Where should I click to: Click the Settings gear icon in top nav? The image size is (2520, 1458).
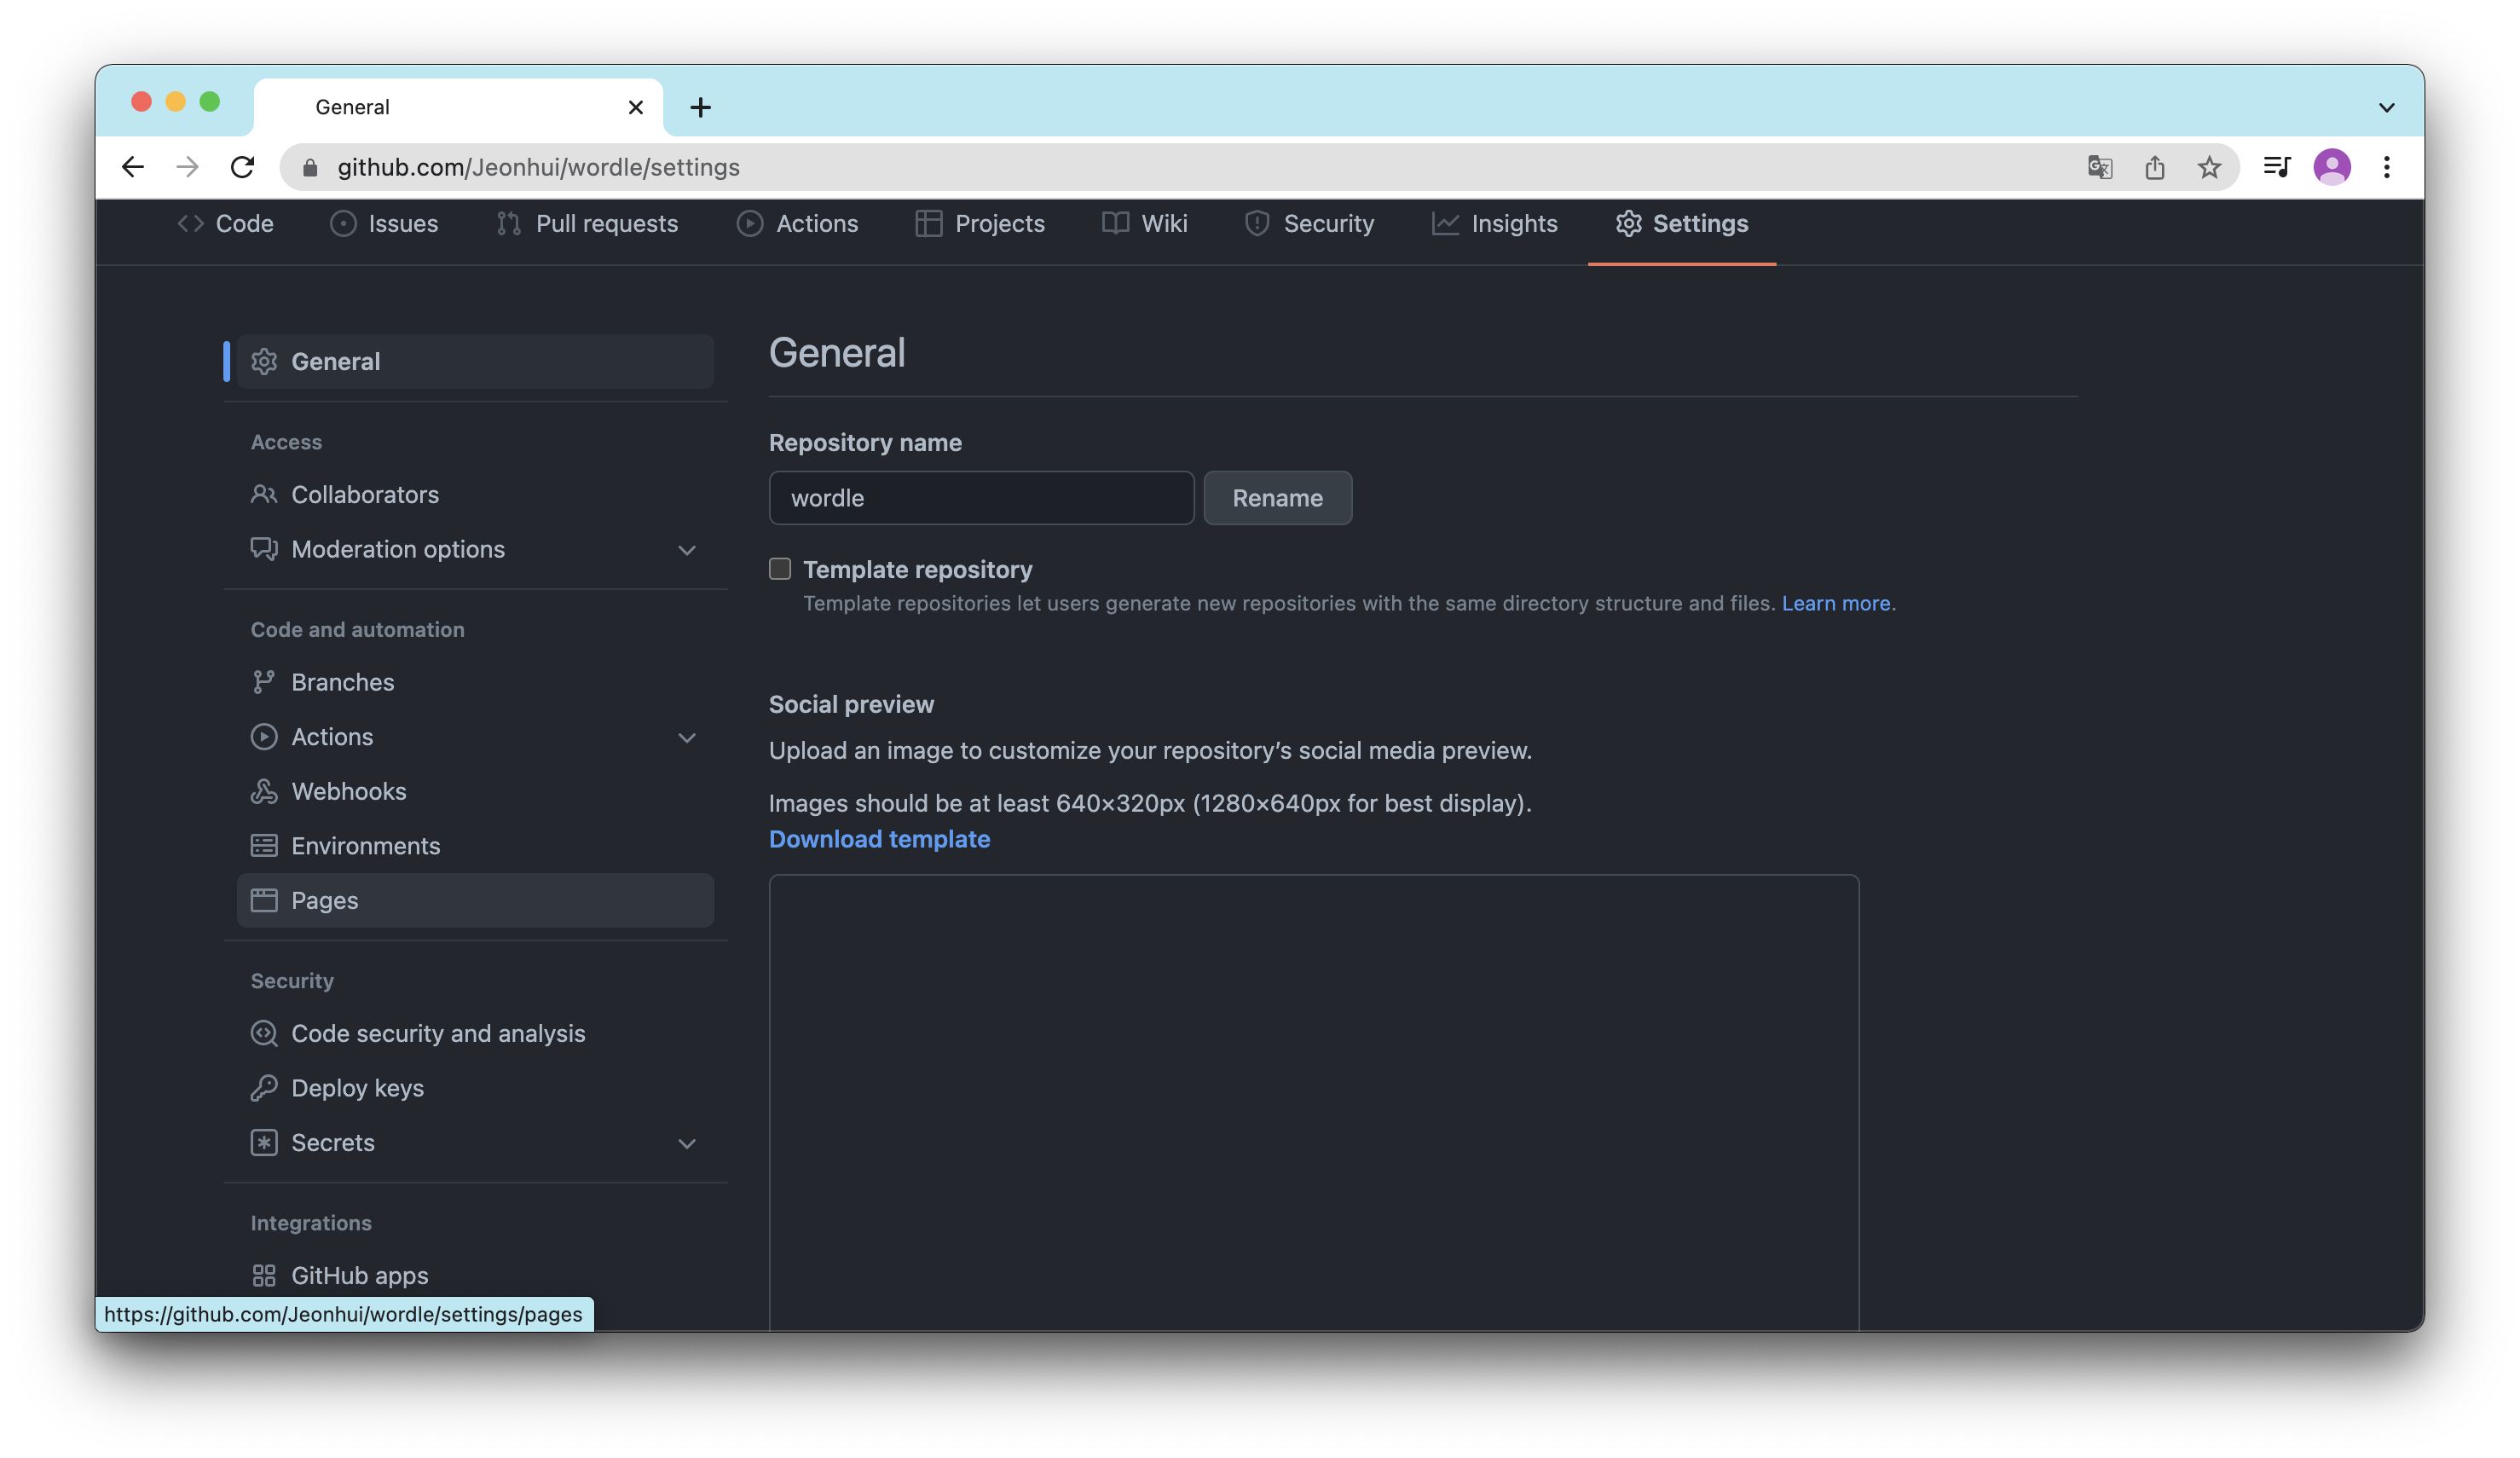(x=1628, y=224)
